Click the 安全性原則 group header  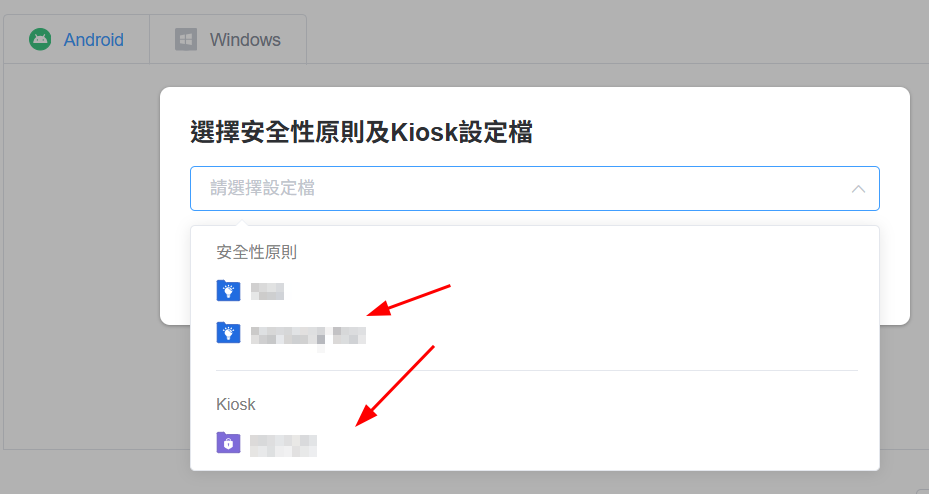pyautogui.click(x=256, y=252)
